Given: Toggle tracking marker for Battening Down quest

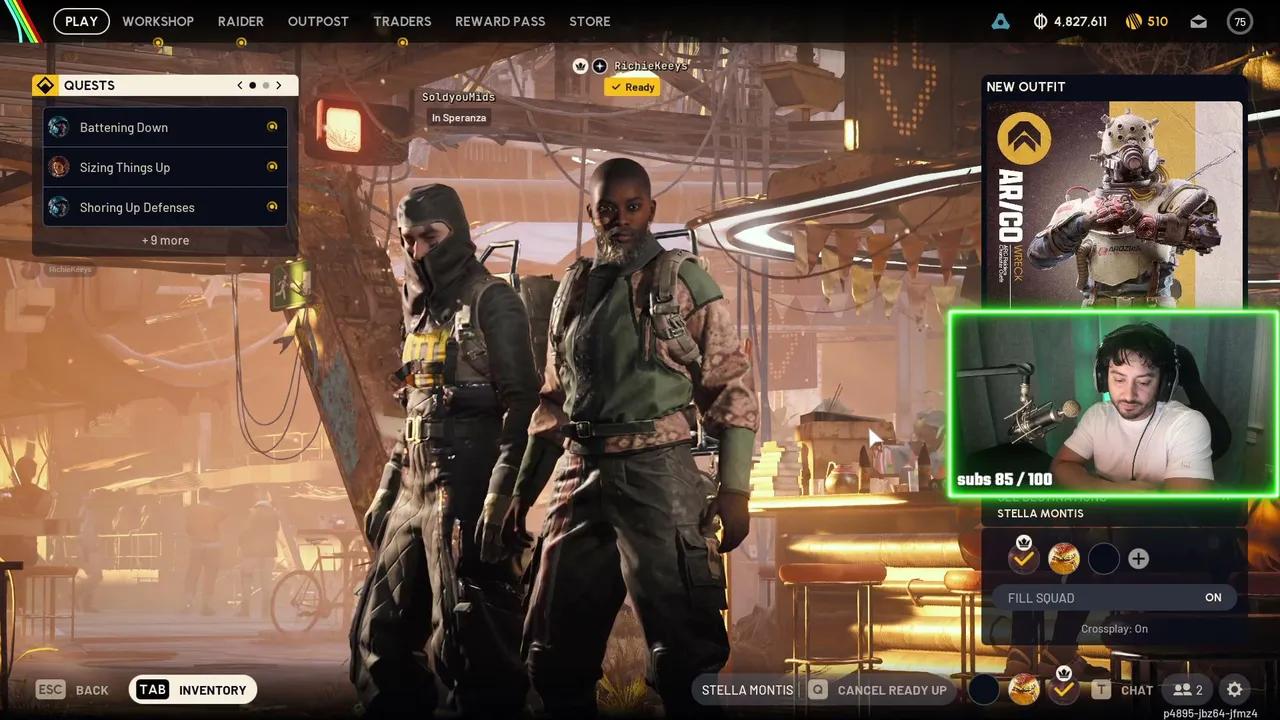Looking at the screenshot, I should pos(272,127).
